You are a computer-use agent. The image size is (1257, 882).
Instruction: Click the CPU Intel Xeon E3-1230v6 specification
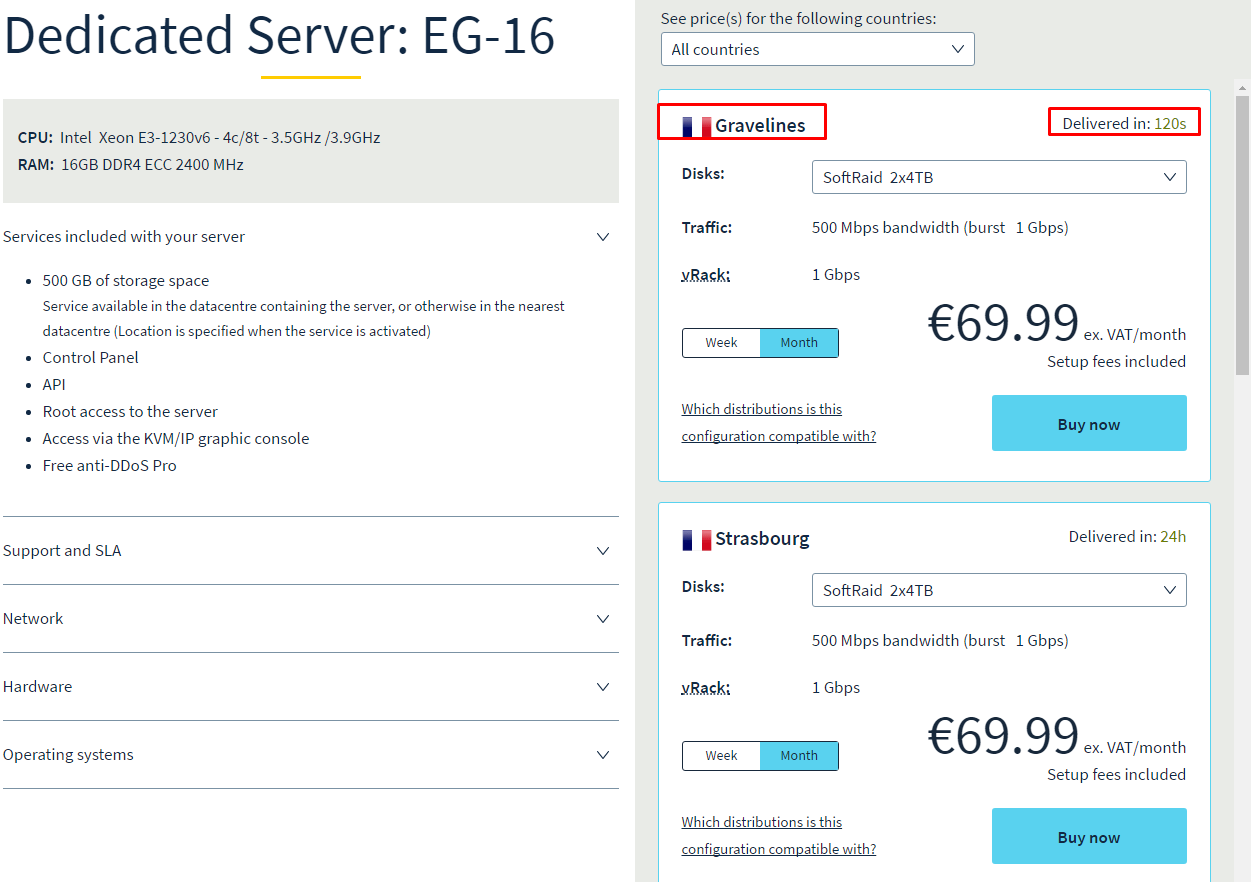[x=199, y=138]
